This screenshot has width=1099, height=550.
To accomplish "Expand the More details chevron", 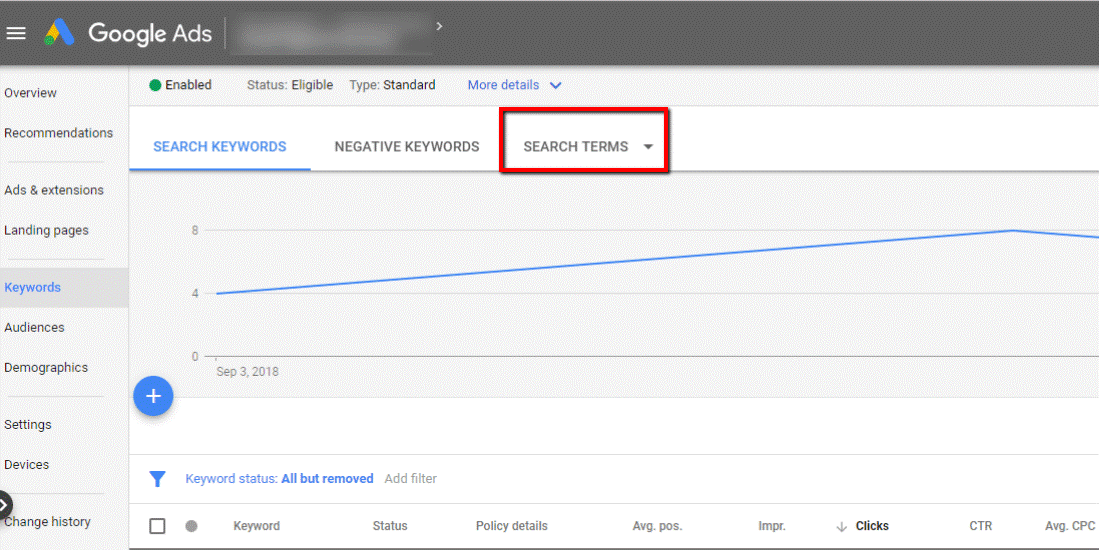I will [556, 85].
